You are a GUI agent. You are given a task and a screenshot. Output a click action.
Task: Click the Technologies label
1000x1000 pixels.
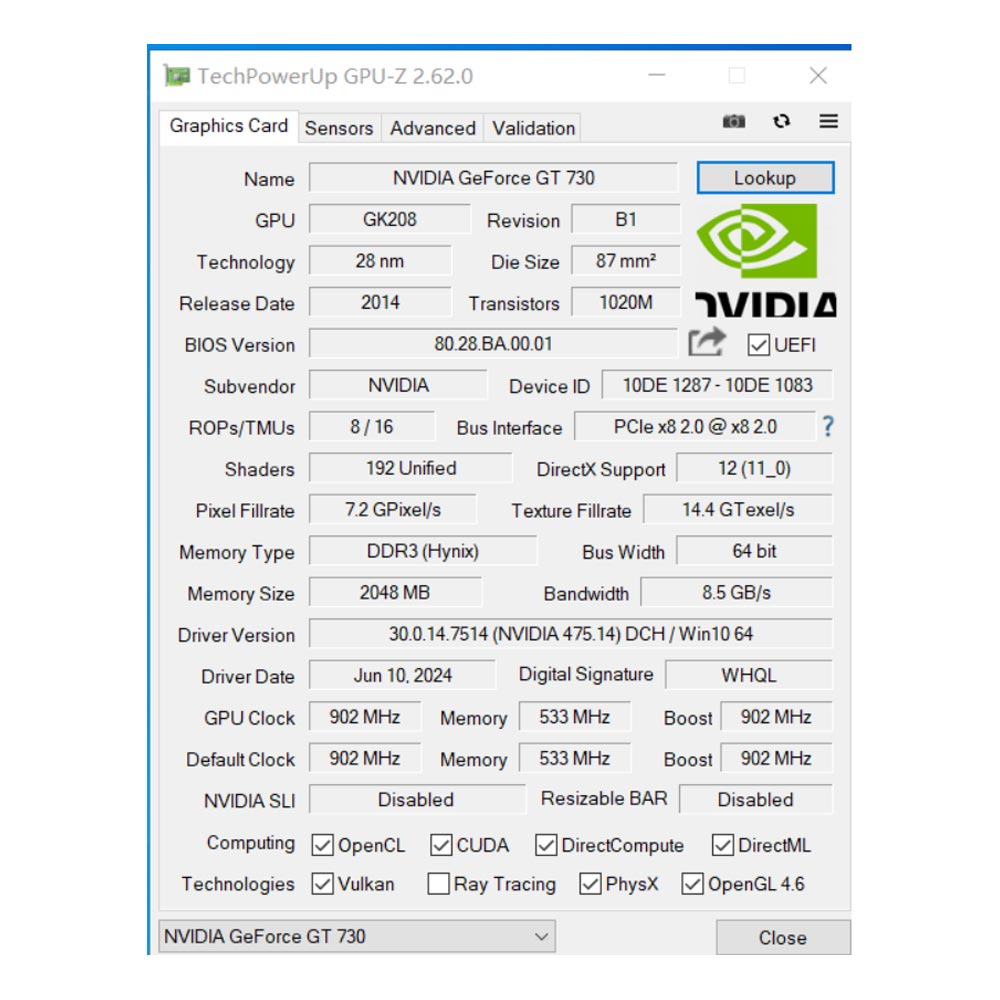[238, 884]
